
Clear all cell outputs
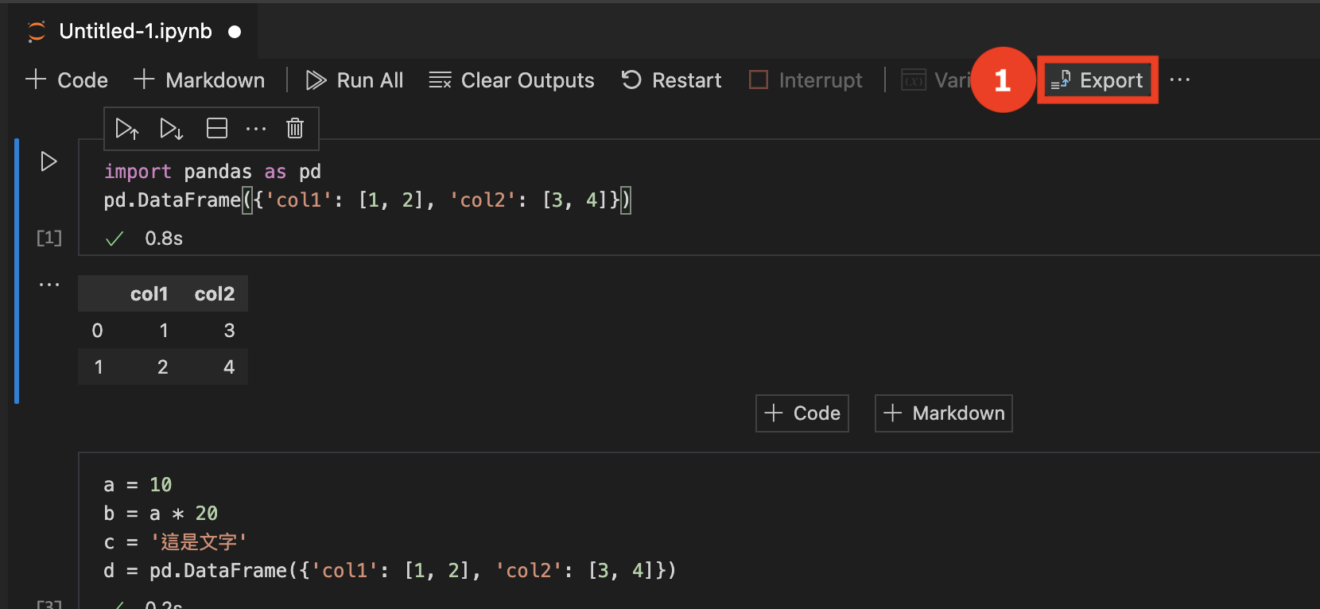coord(511,80)
